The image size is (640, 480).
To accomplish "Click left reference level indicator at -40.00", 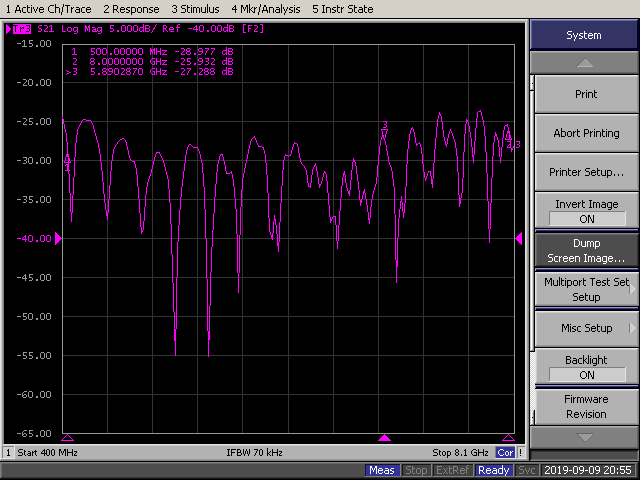I will [58, 238].
